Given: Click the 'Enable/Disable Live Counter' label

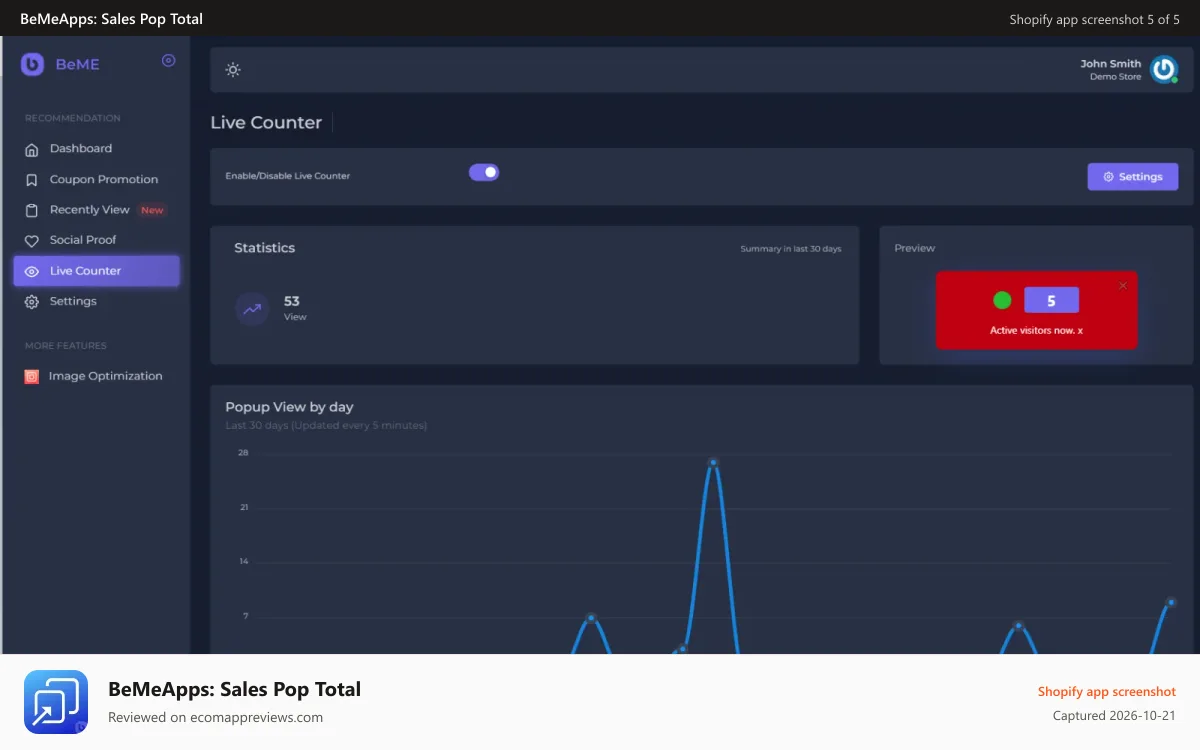Looking at the screenshot, I should [288, 176].
